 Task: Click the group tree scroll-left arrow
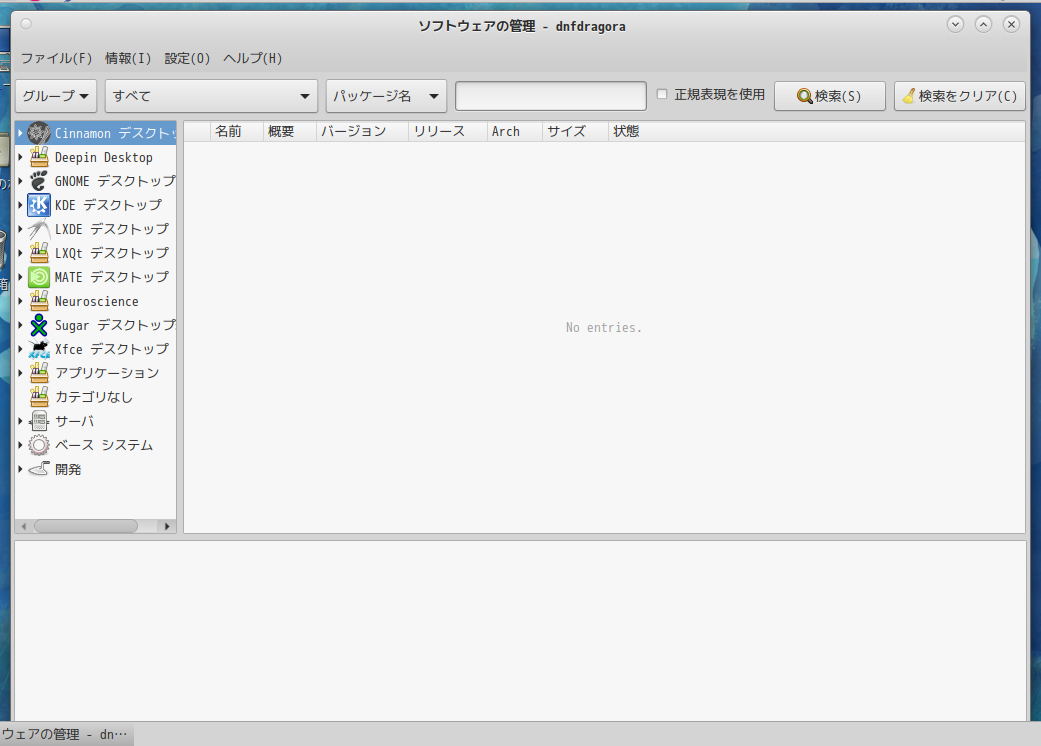click(x=24, y=526)
